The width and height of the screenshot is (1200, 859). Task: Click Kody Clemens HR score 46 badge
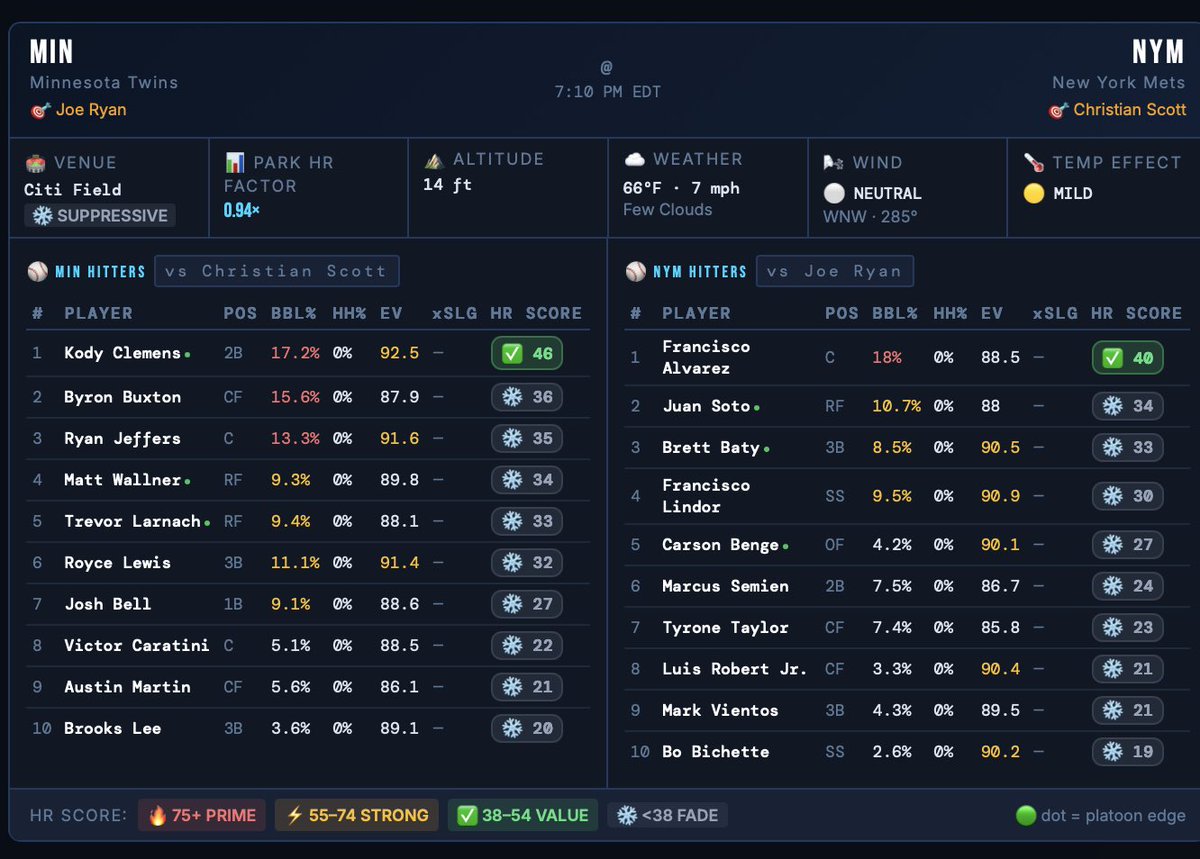tap(527, 354)
